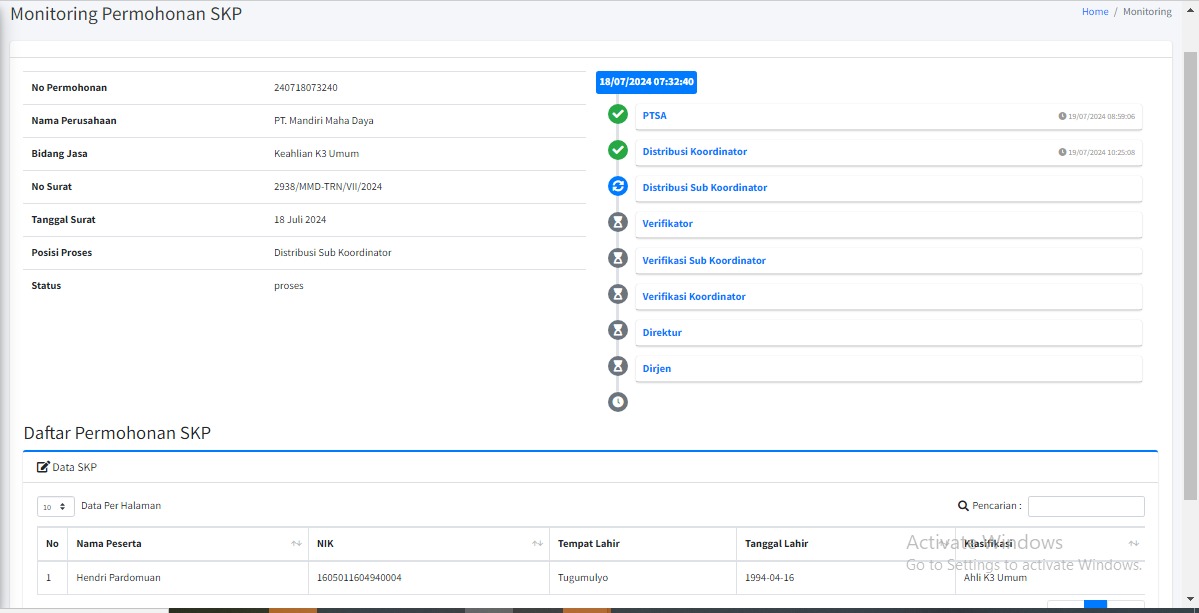Click the hourglass icon beside Verifikator
This screenshot has width=1199, height=613.
pos(618,222)
